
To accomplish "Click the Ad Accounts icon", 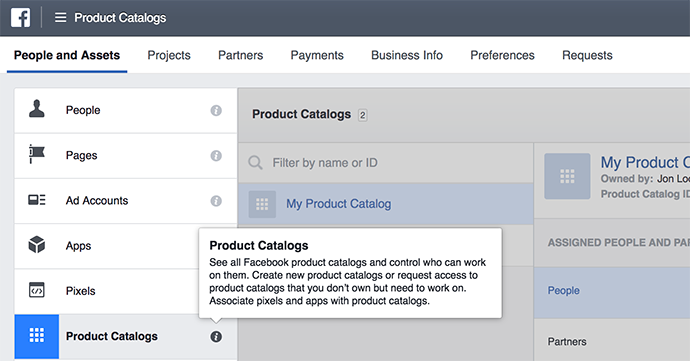I will click(x=37, y=200).
